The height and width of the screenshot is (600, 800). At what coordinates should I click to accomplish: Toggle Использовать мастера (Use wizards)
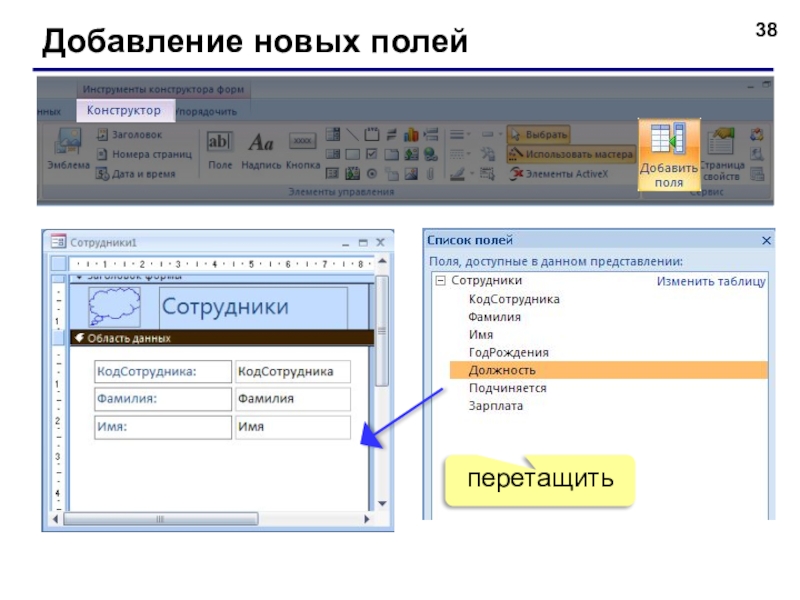[571, 154]
